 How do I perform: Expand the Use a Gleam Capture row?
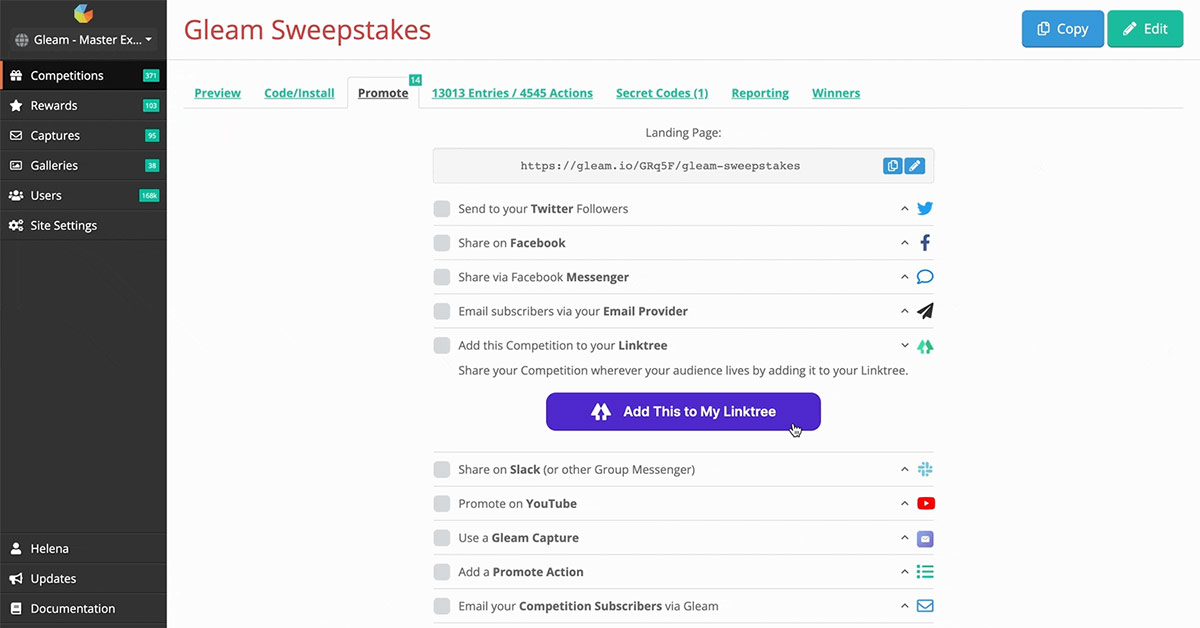pyautogui.click(x=905, y=538)
